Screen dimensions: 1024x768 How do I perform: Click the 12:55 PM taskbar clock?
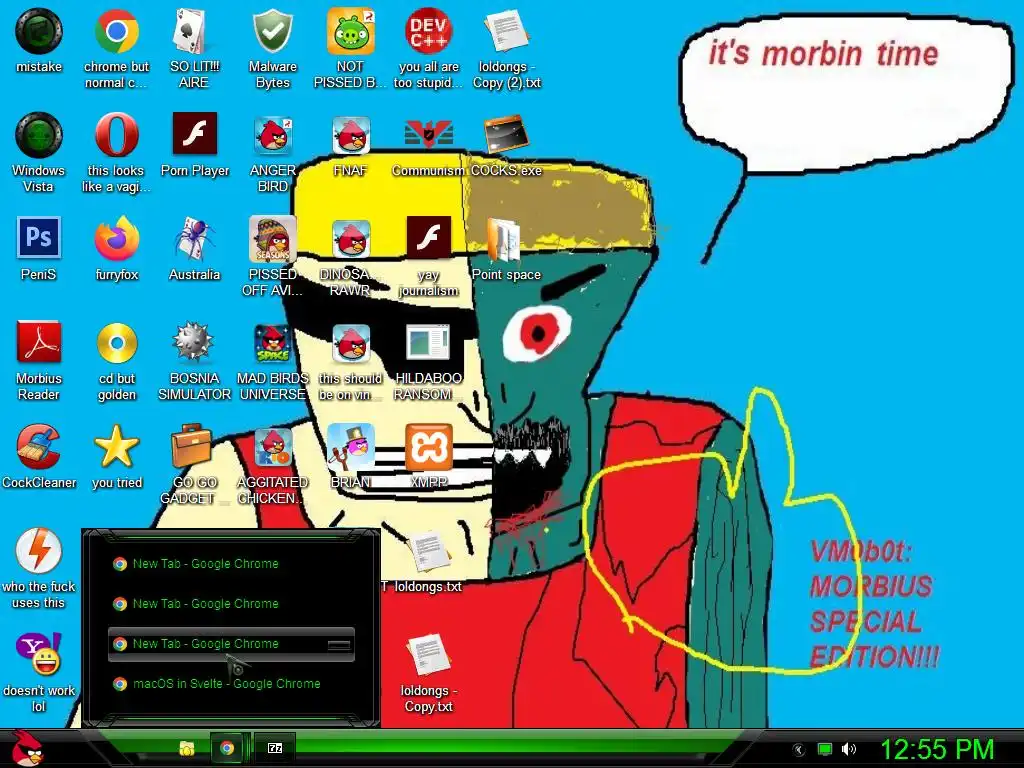click(x=937, y=749)
